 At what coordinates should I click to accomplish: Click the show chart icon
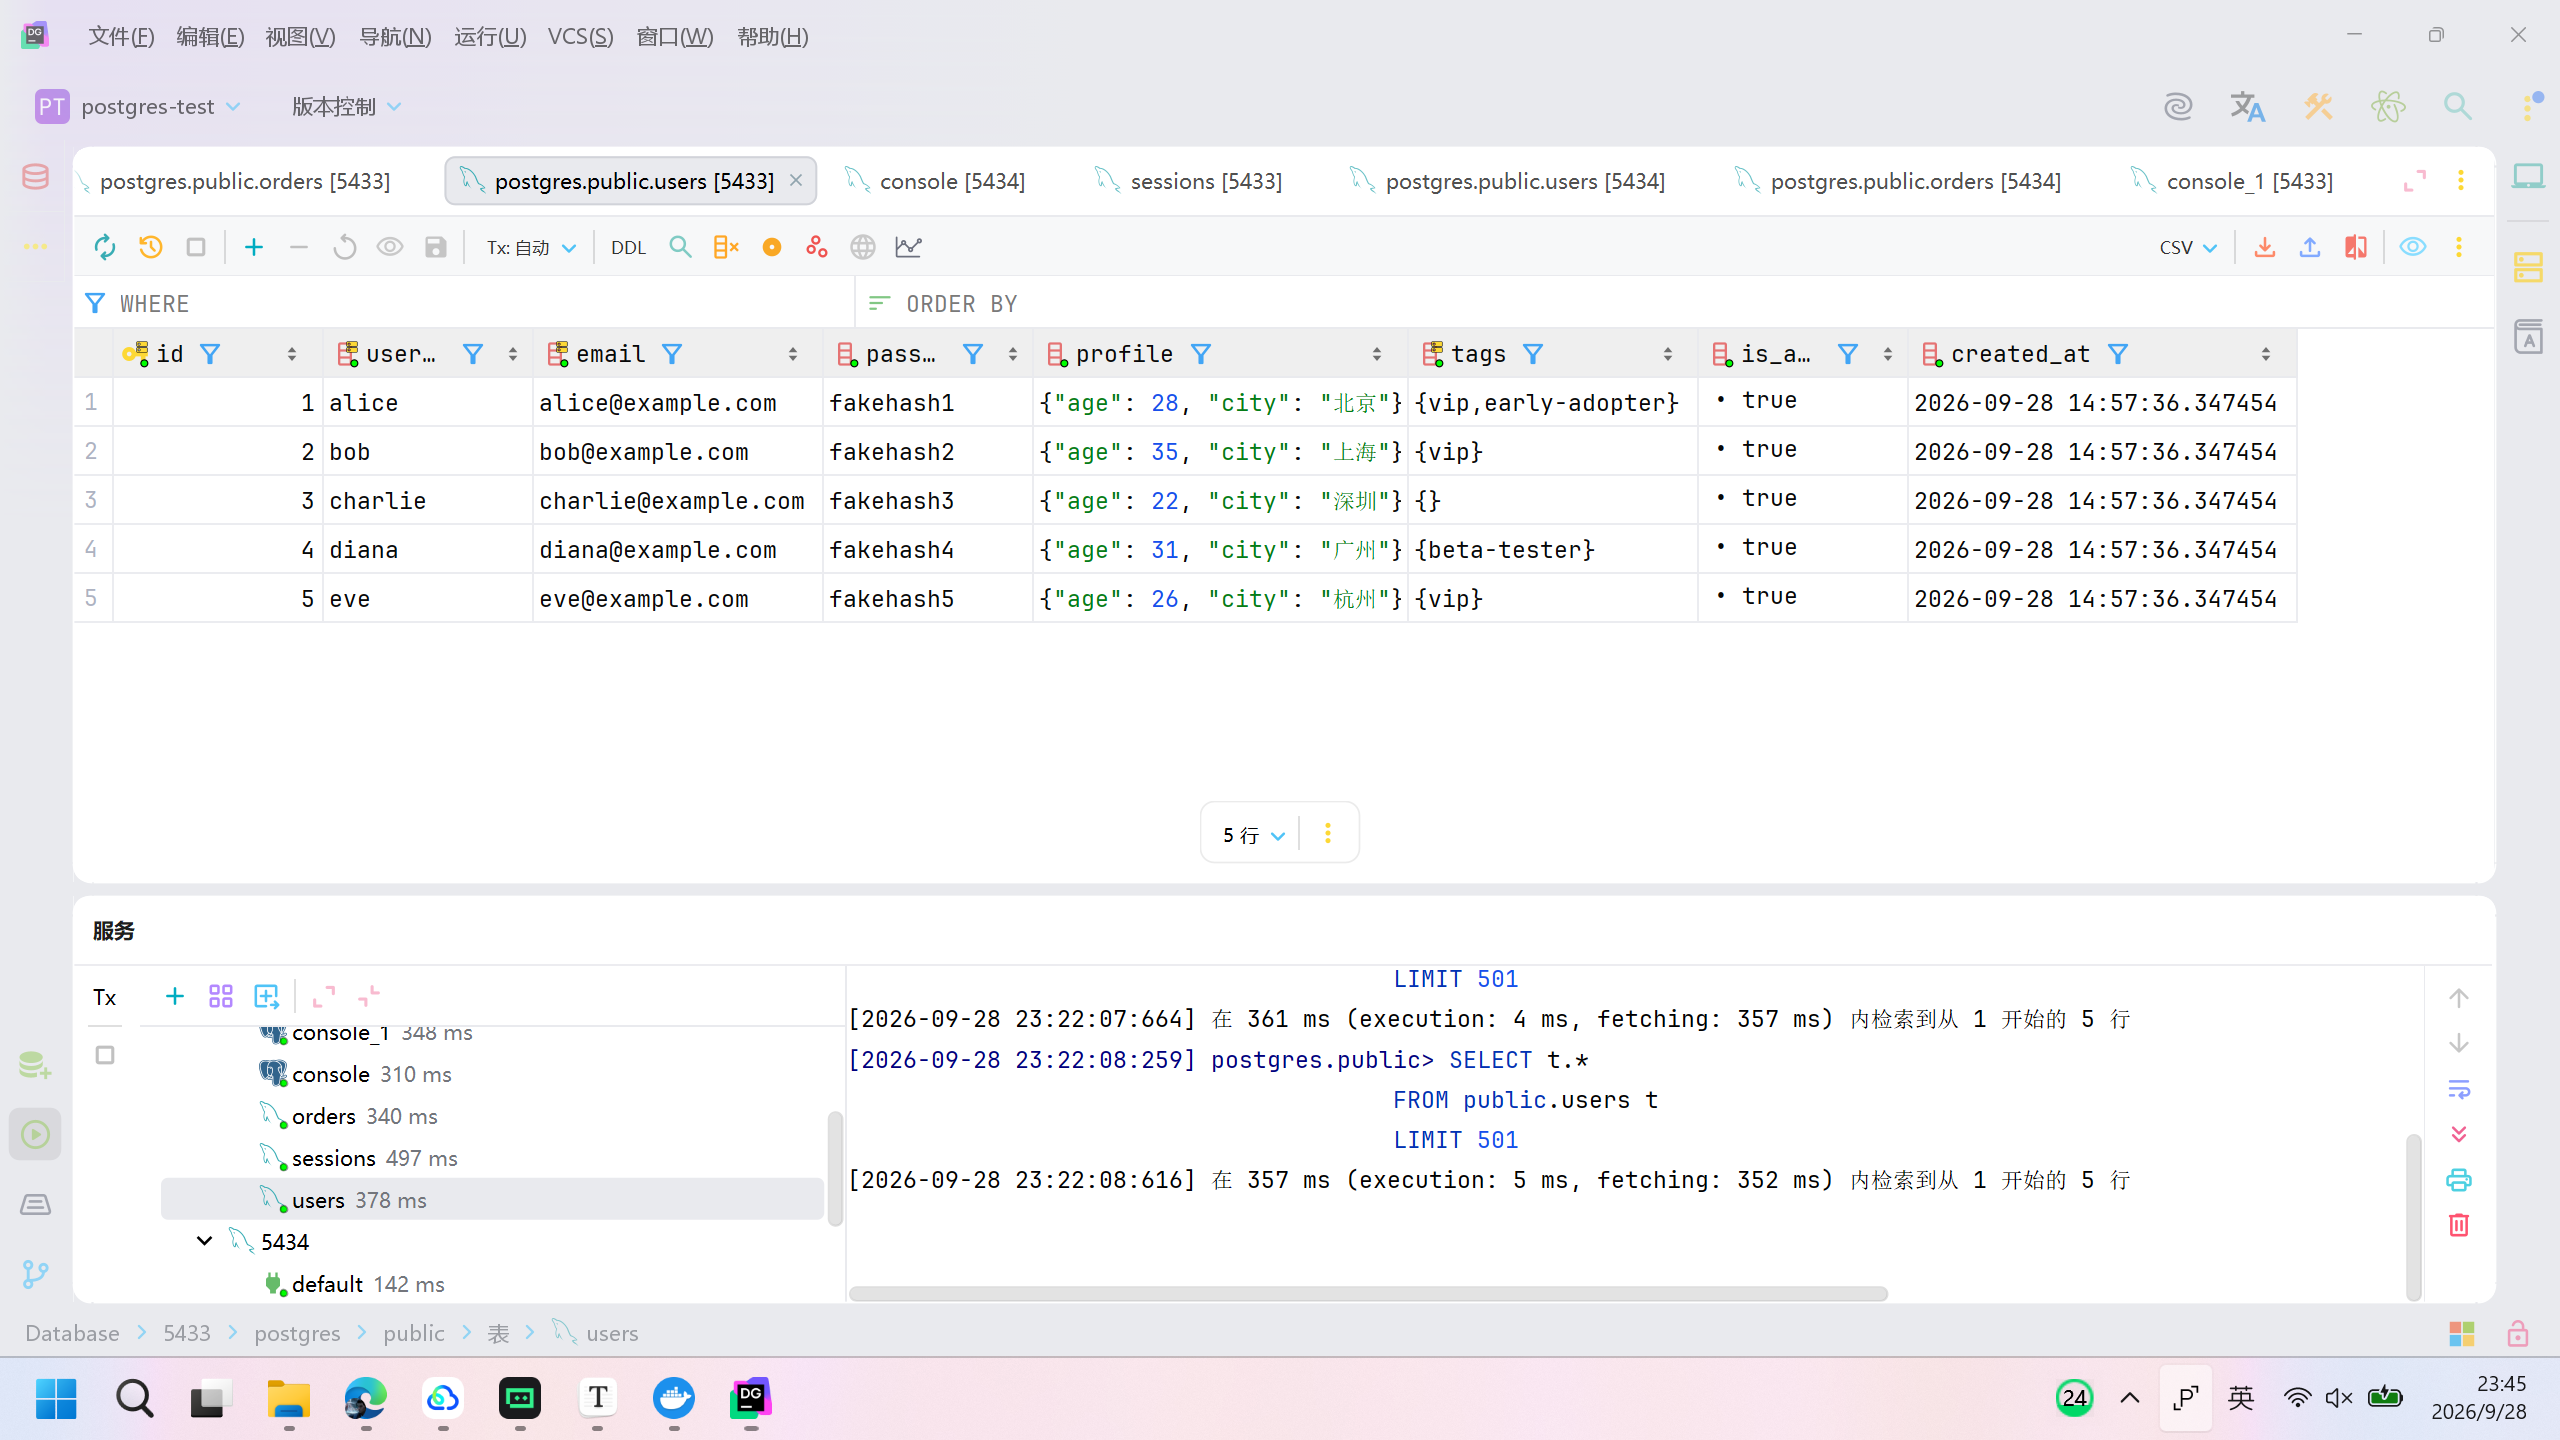pyautogui.click(x=908, y=247)
